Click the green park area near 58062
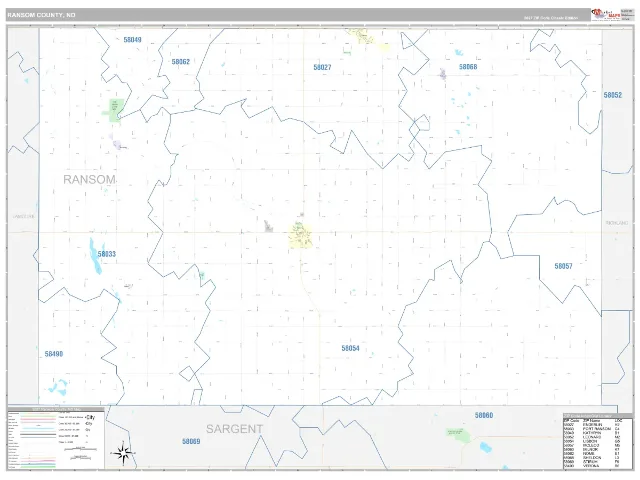Viewport: 640px width, 480px height. tap(113, 110)
